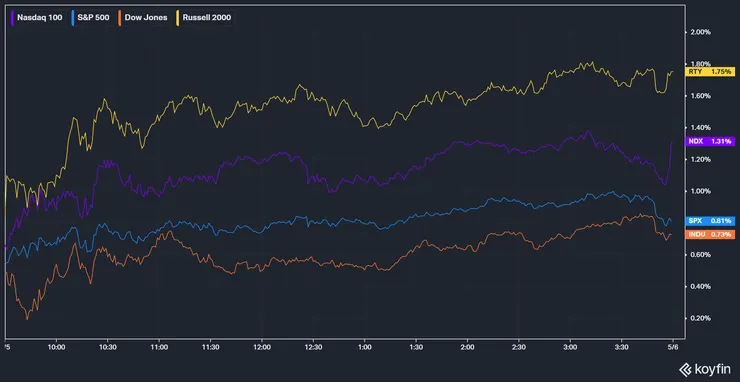Click the 3:00 time axis label
The width and height of the screenshot is (740, 382).
pyautogui.click(x=571, y=347)
